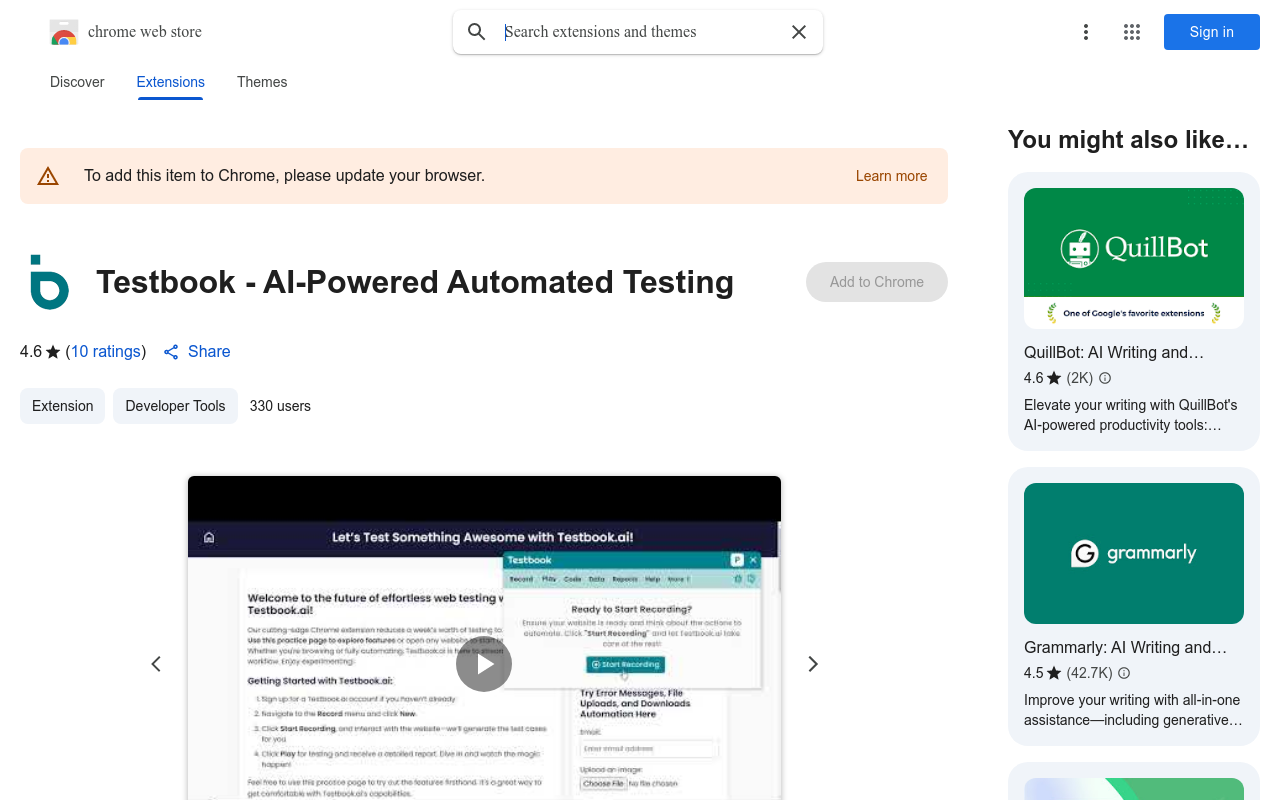Select the Extensions tab
Image resolution: width=1280 pixels, height=800 pixels.
click(x=171, y=82)
